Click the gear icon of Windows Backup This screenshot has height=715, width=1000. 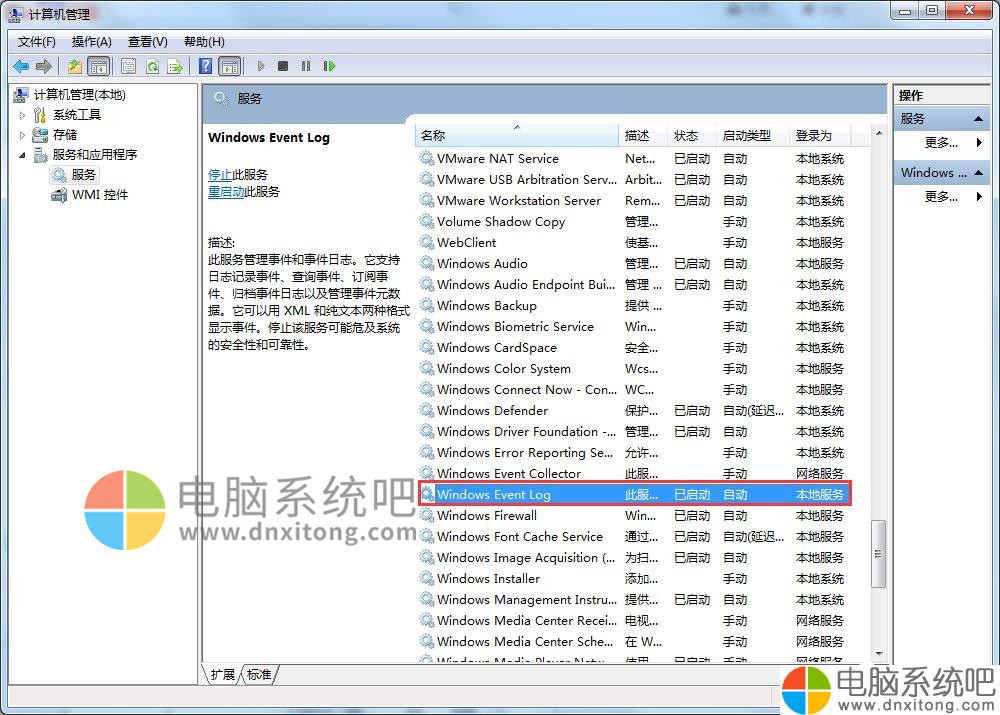[427, 306]
